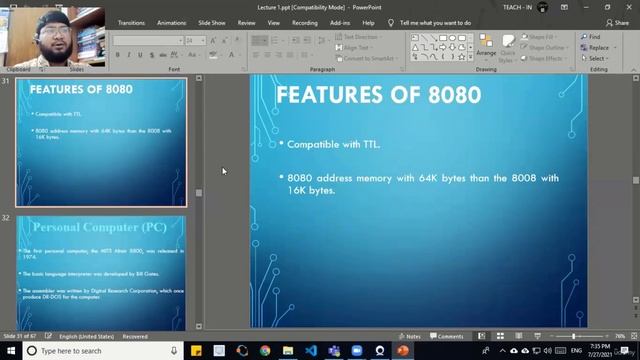Image resolution: width=640 pixels, height=360 pixels.
Task: Click Increase Font Size icon
Action: point(213,40)
